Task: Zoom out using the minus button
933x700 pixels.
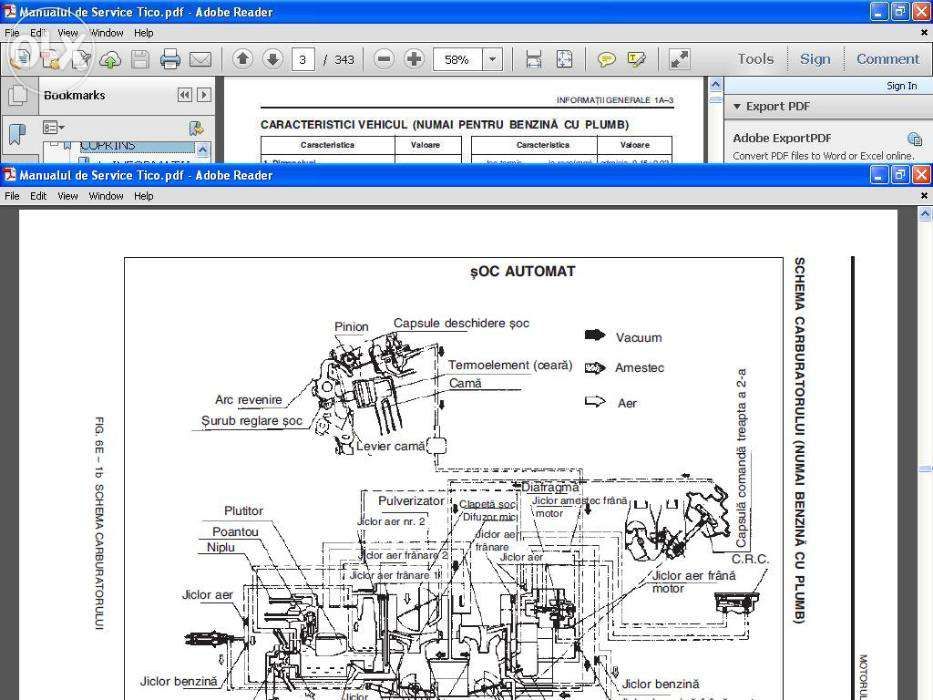Action: (384, 59)
